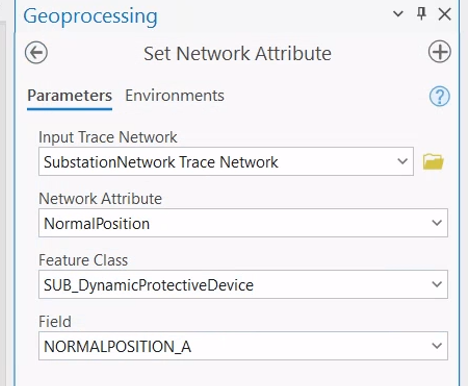Open the tool help question mark icon
The height and width of the screenshot is (386, 468).
(x=439, y=96)
